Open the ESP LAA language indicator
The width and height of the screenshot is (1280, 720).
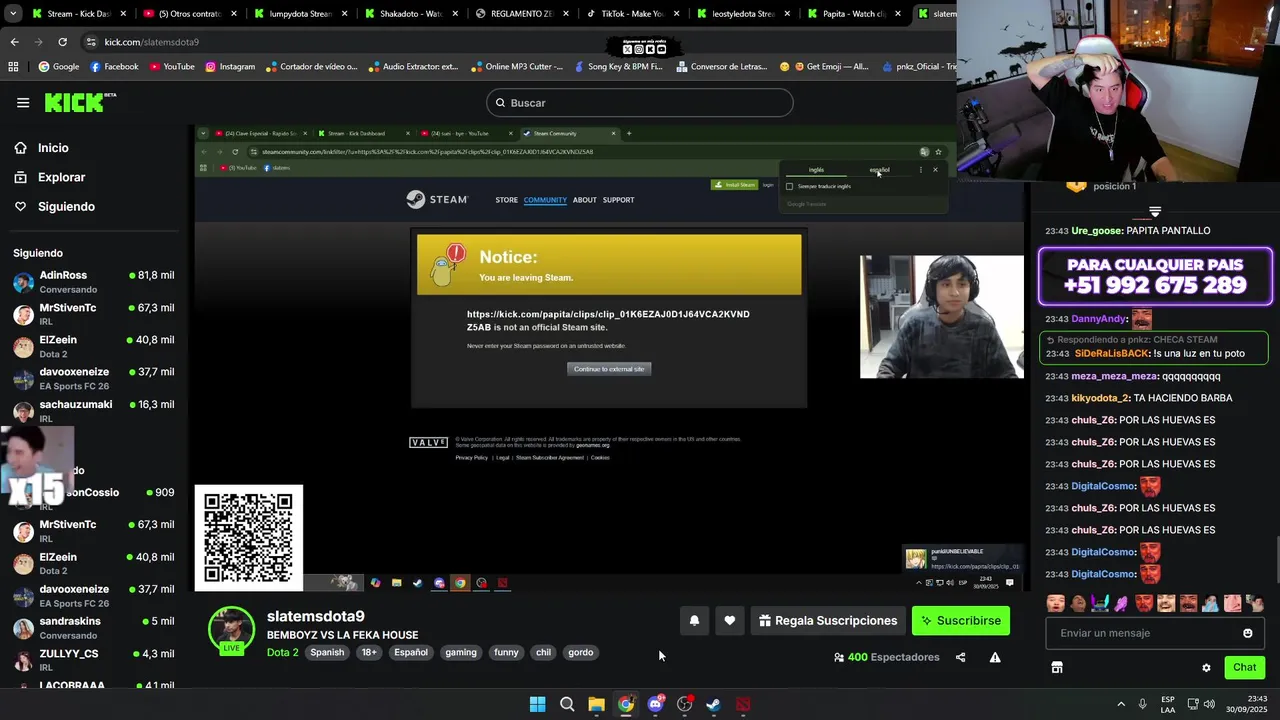click(x=1168, y=704)
